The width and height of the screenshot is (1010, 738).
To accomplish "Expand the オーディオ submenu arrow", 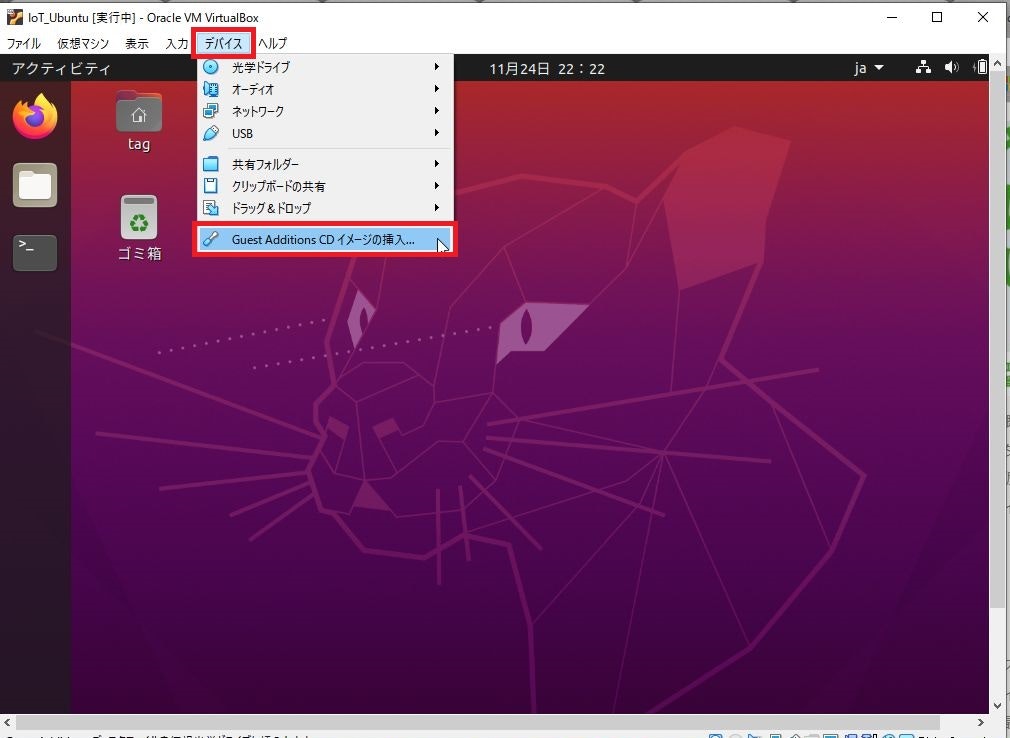I will [x=437, y=89].
